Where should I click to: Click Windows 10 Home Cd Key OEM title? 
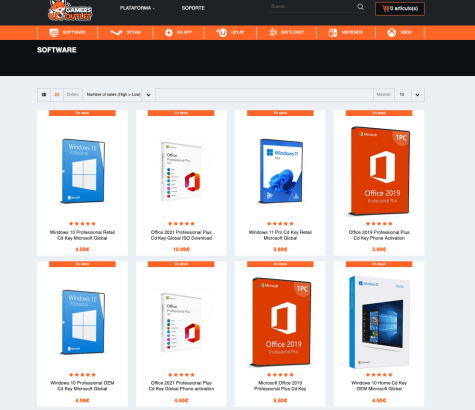(379, 386)
